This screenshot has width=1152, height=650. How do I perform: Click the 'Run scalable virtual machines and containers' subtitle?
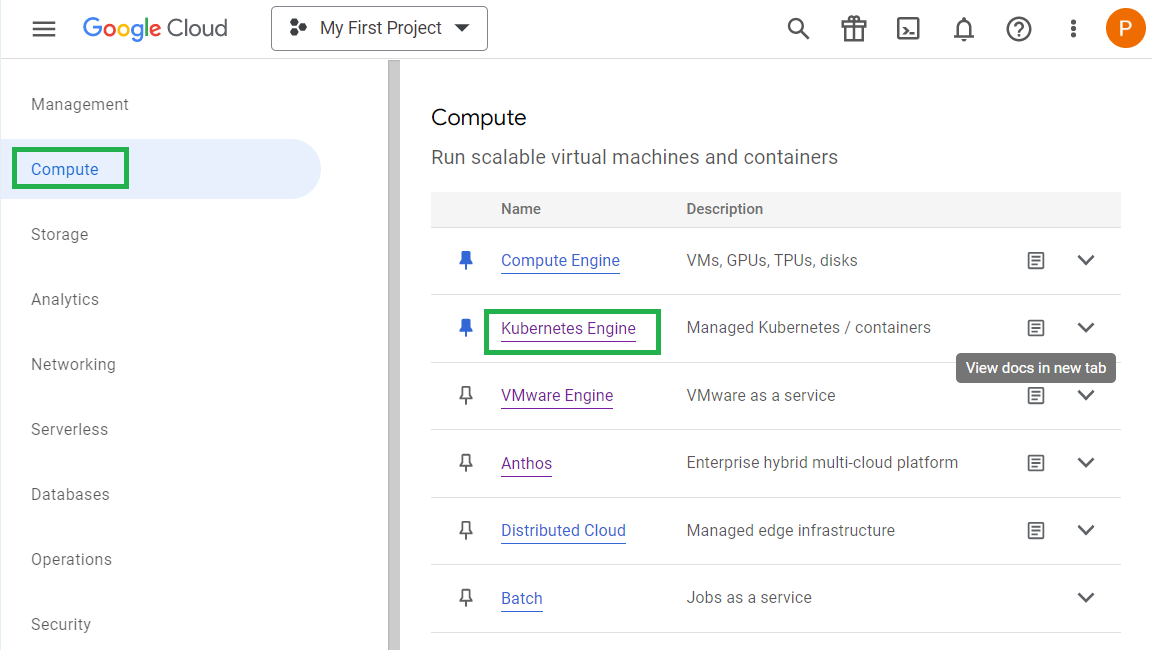pyautogui.click(x=634, y=157)
